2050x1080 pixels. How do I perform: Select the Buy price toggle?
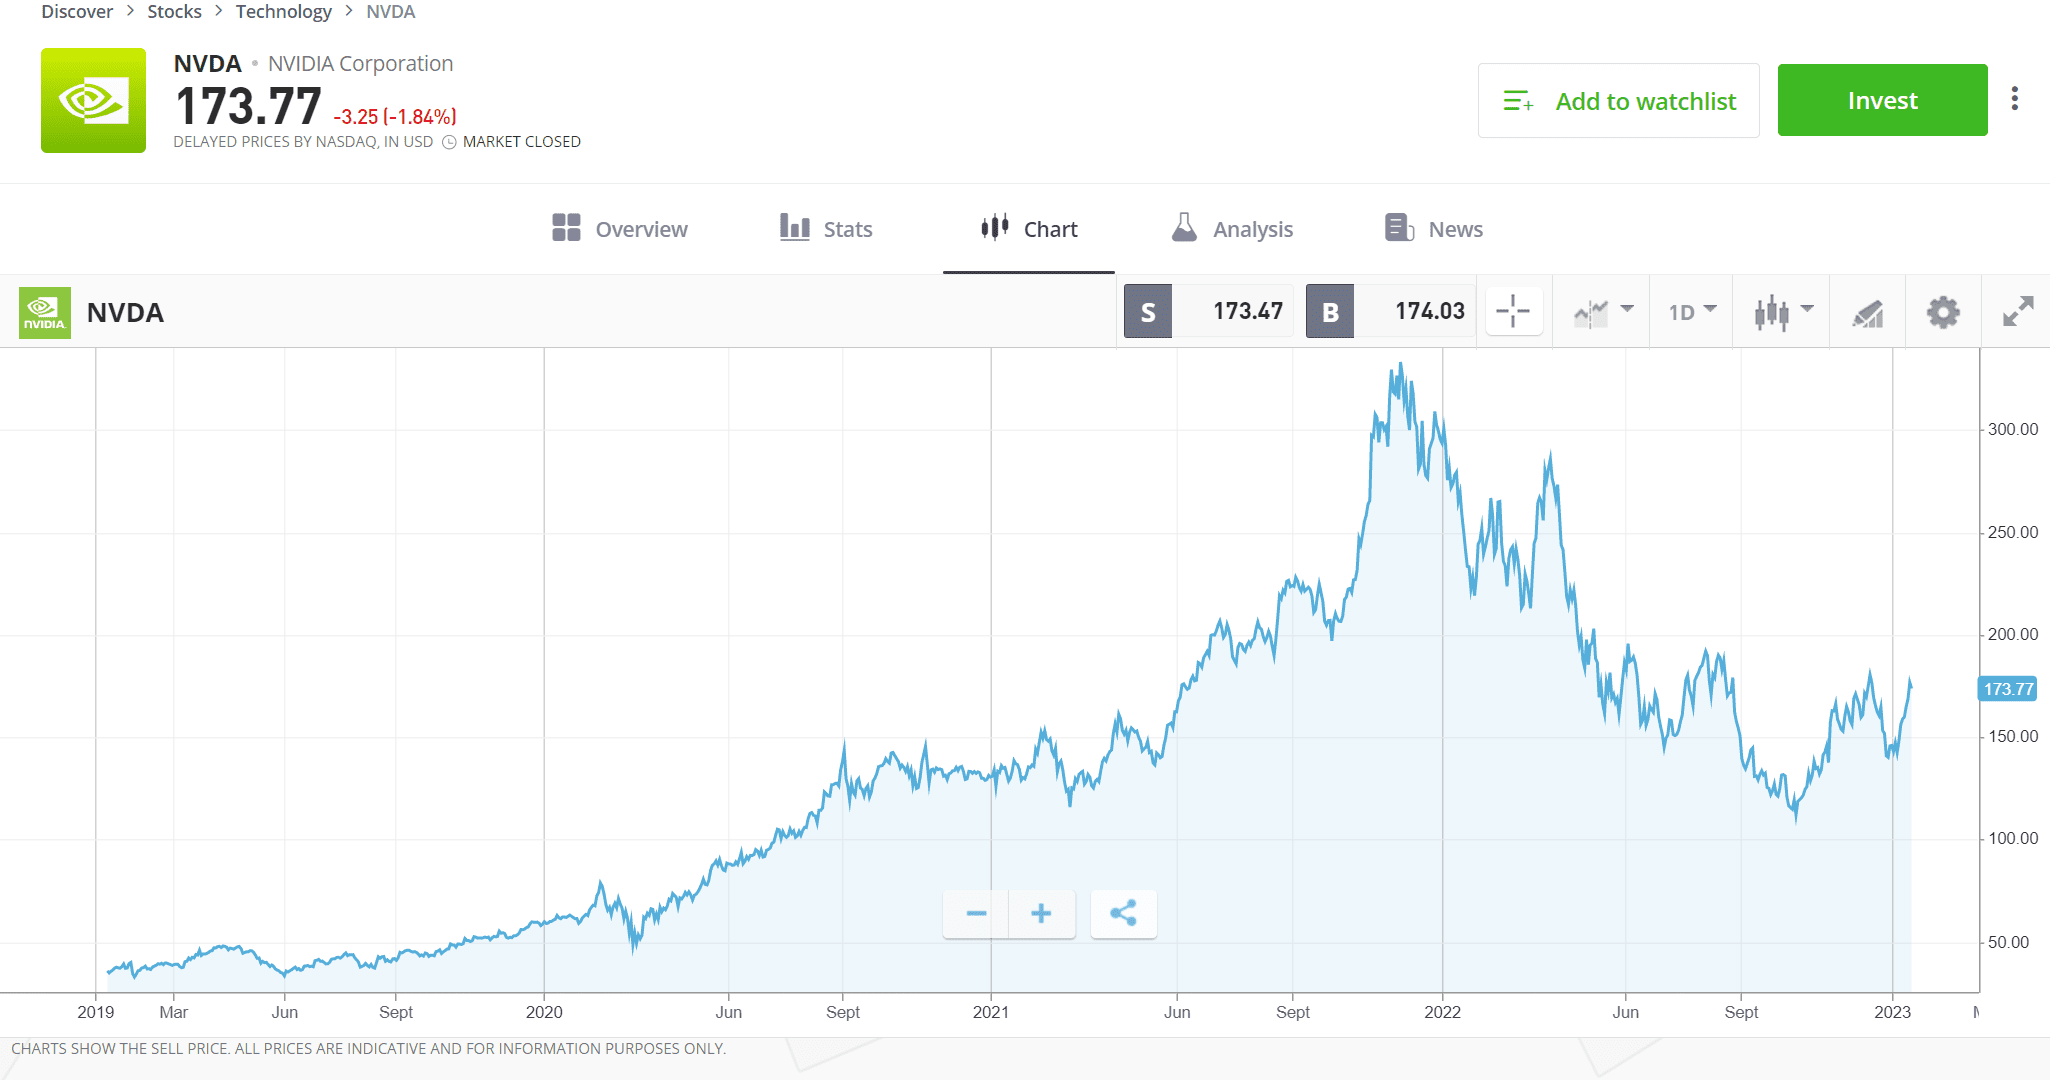[1330, 311]
